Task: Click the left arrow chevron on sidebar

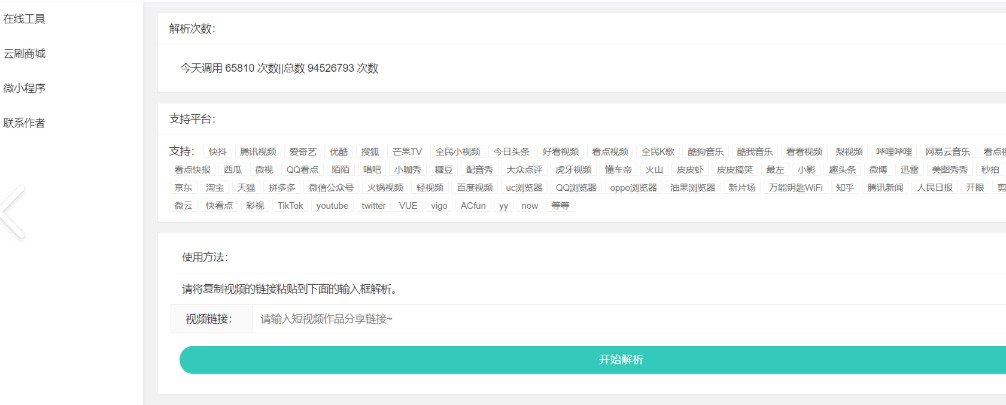Action: (x=13, y=212)
